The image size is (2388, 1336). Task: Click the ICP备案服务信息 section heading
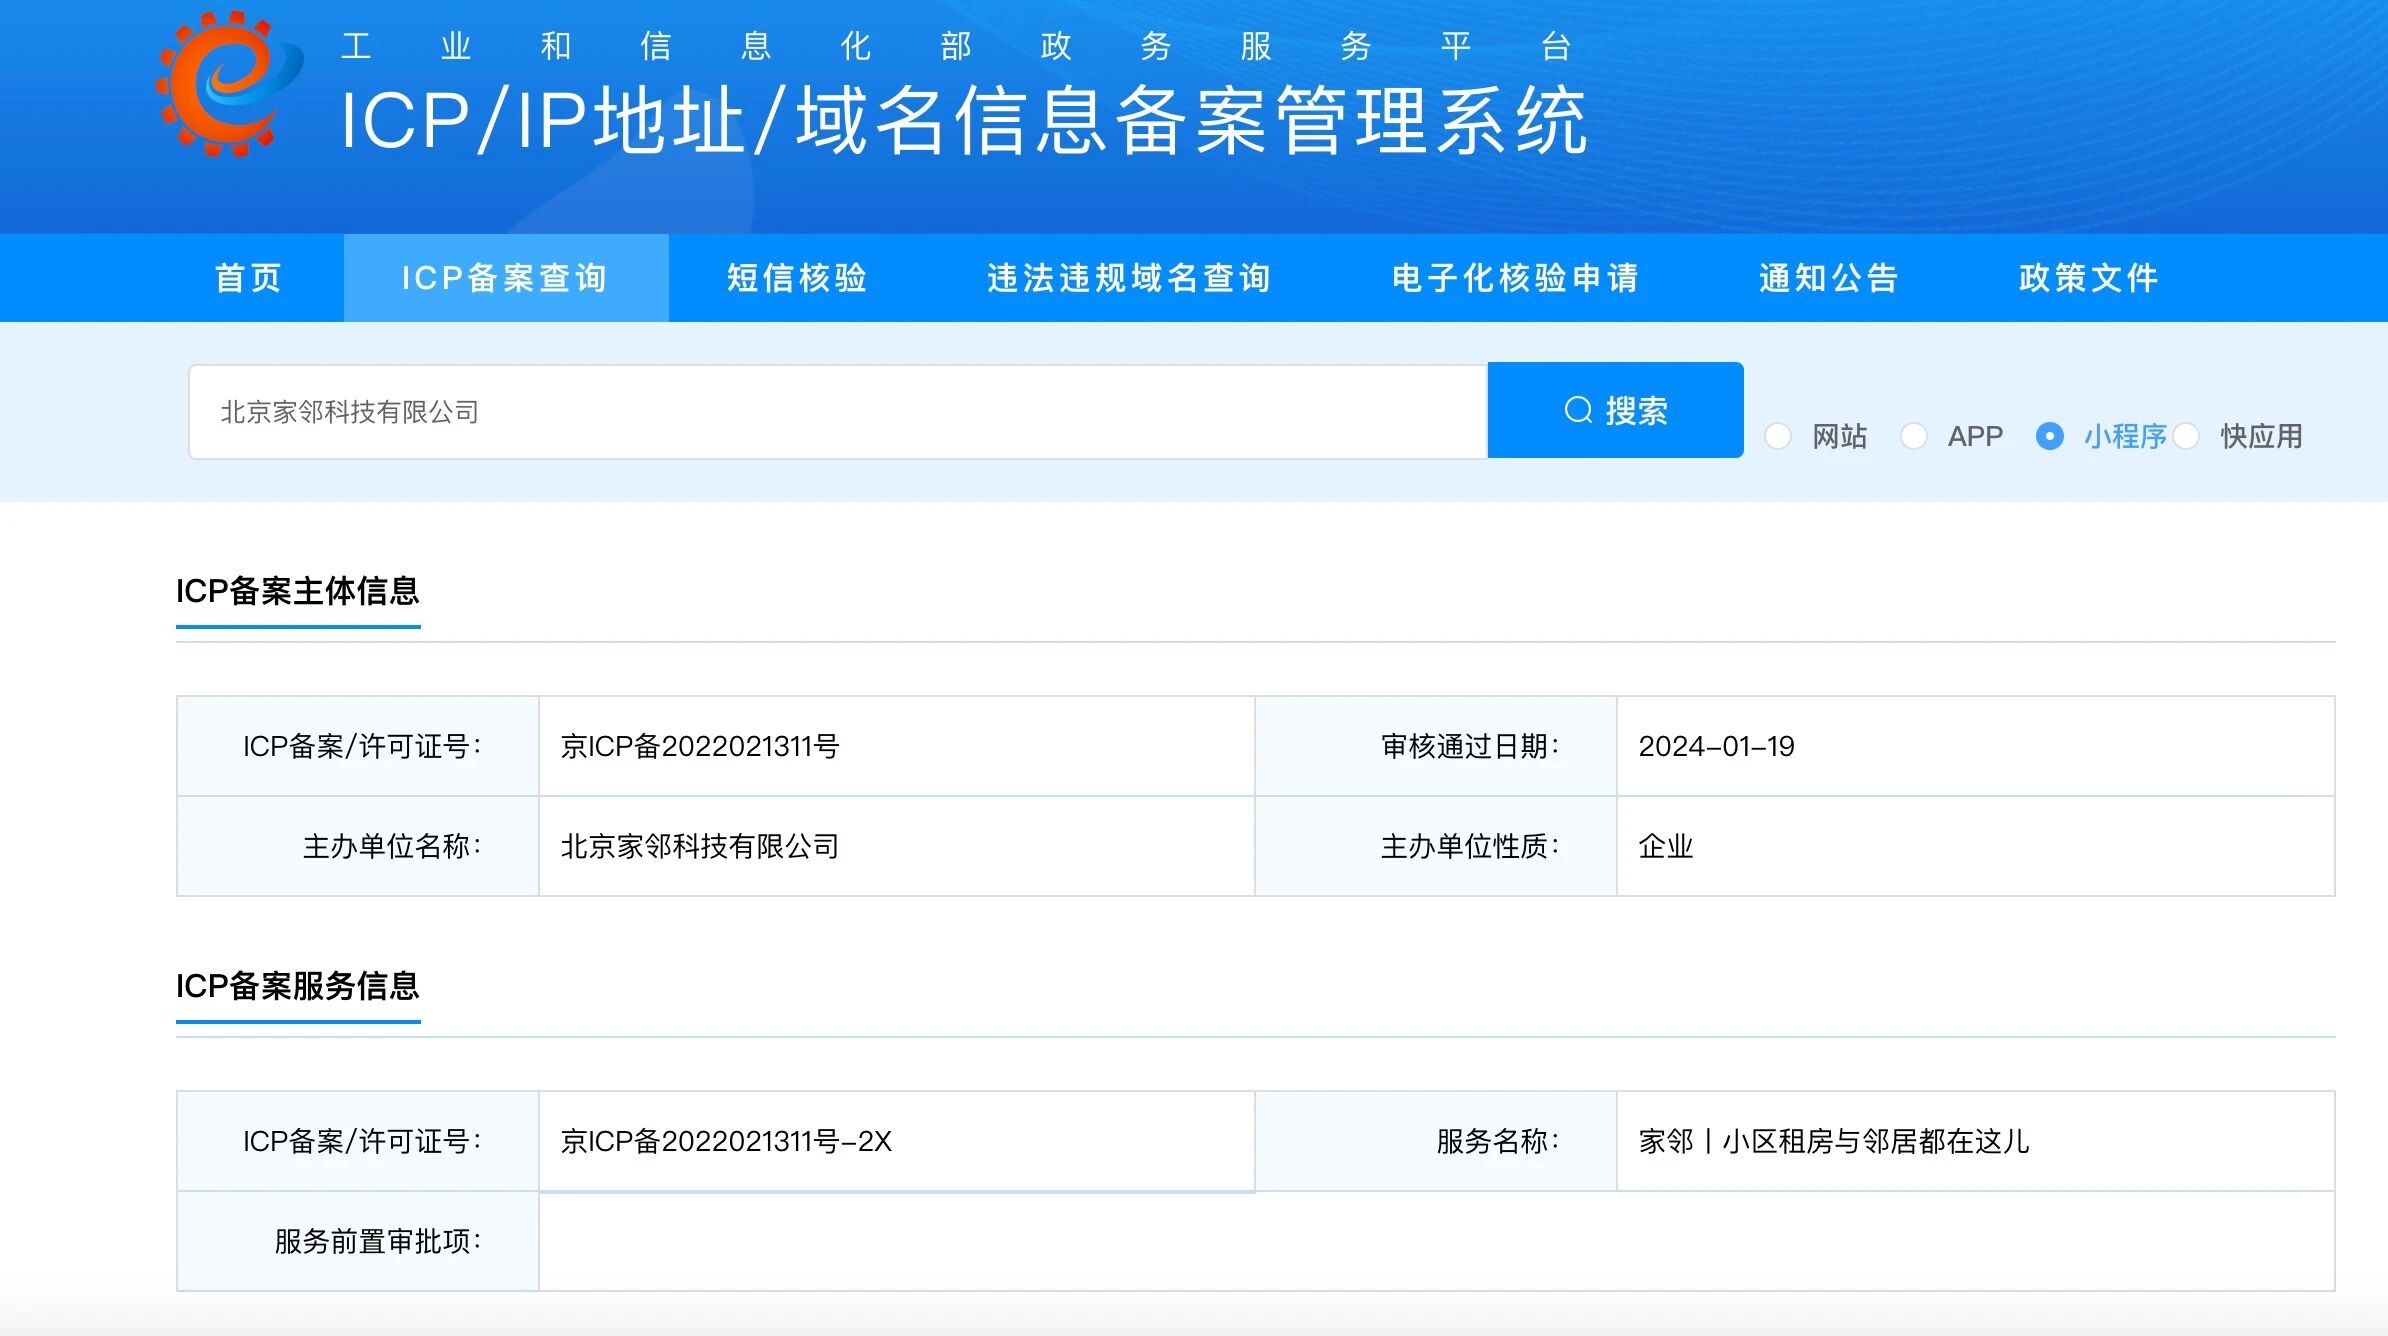tap(297, 986)
